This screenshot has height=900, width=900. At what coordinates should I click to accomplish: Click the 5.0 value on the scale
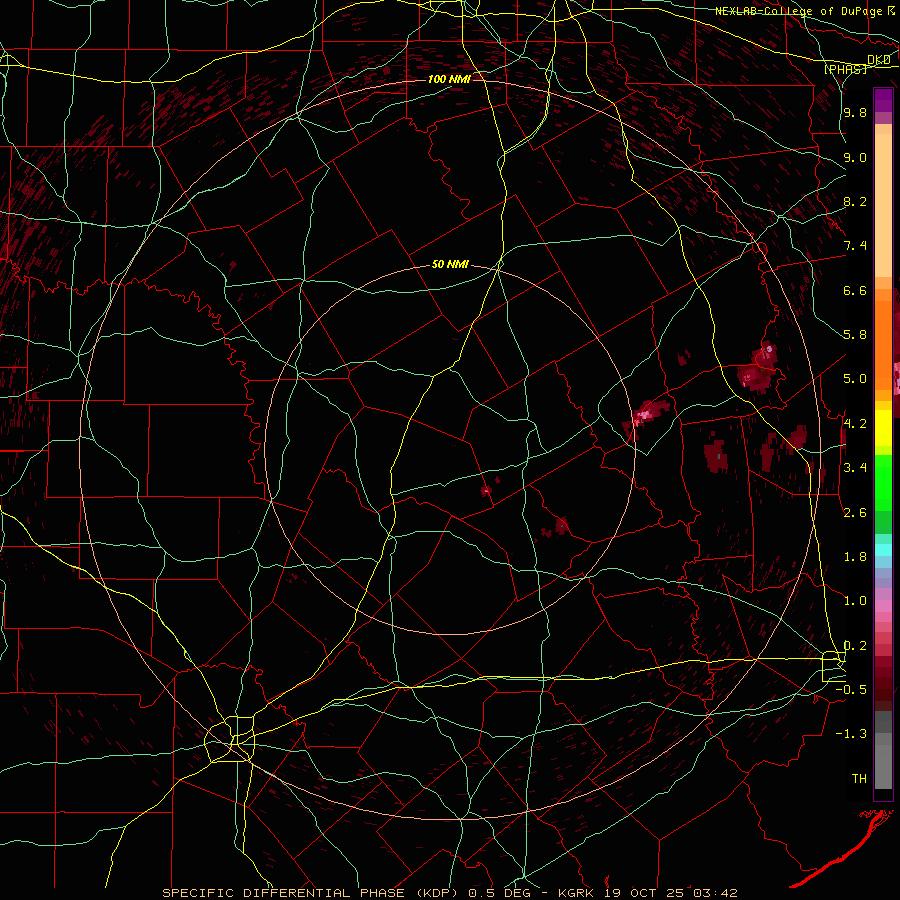point(855,379)
